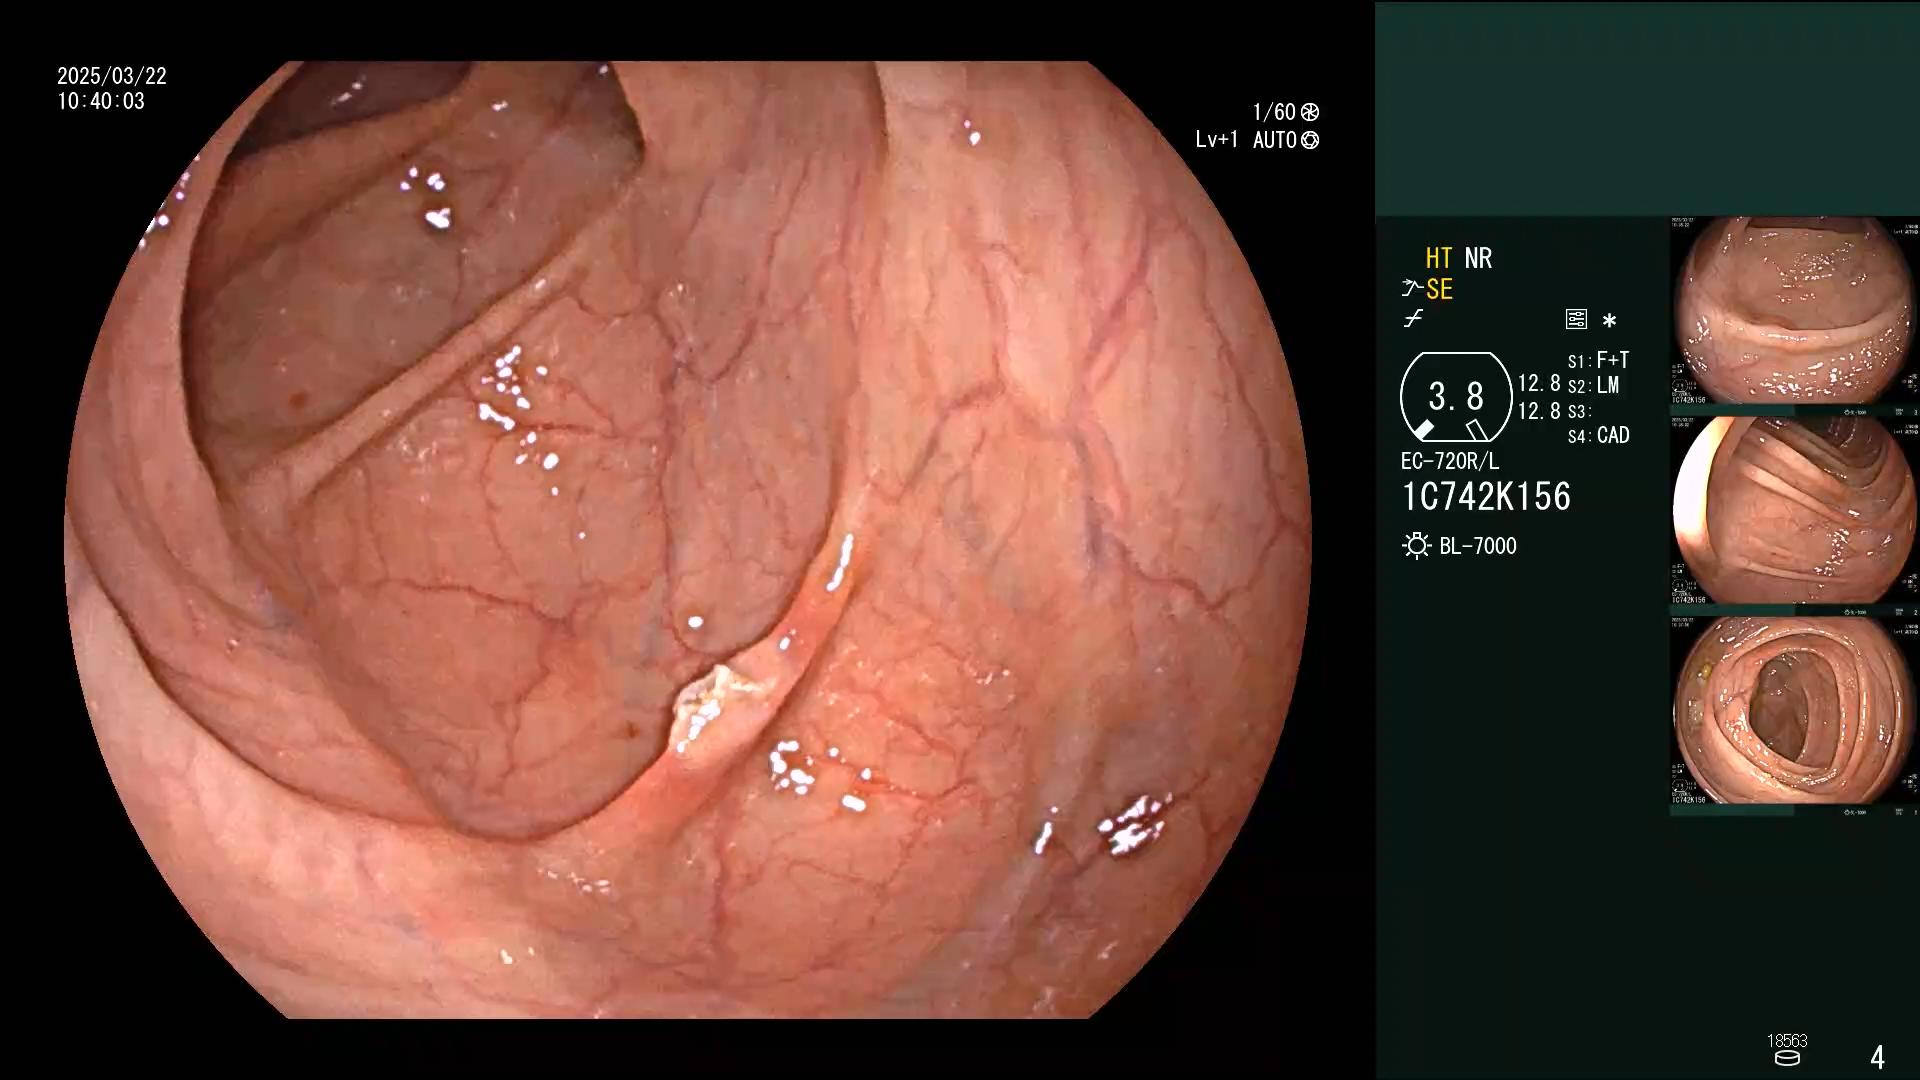Click the AUTO iris mode icon
Screen dimensions: 1920x1080
tap(1310, 140)
